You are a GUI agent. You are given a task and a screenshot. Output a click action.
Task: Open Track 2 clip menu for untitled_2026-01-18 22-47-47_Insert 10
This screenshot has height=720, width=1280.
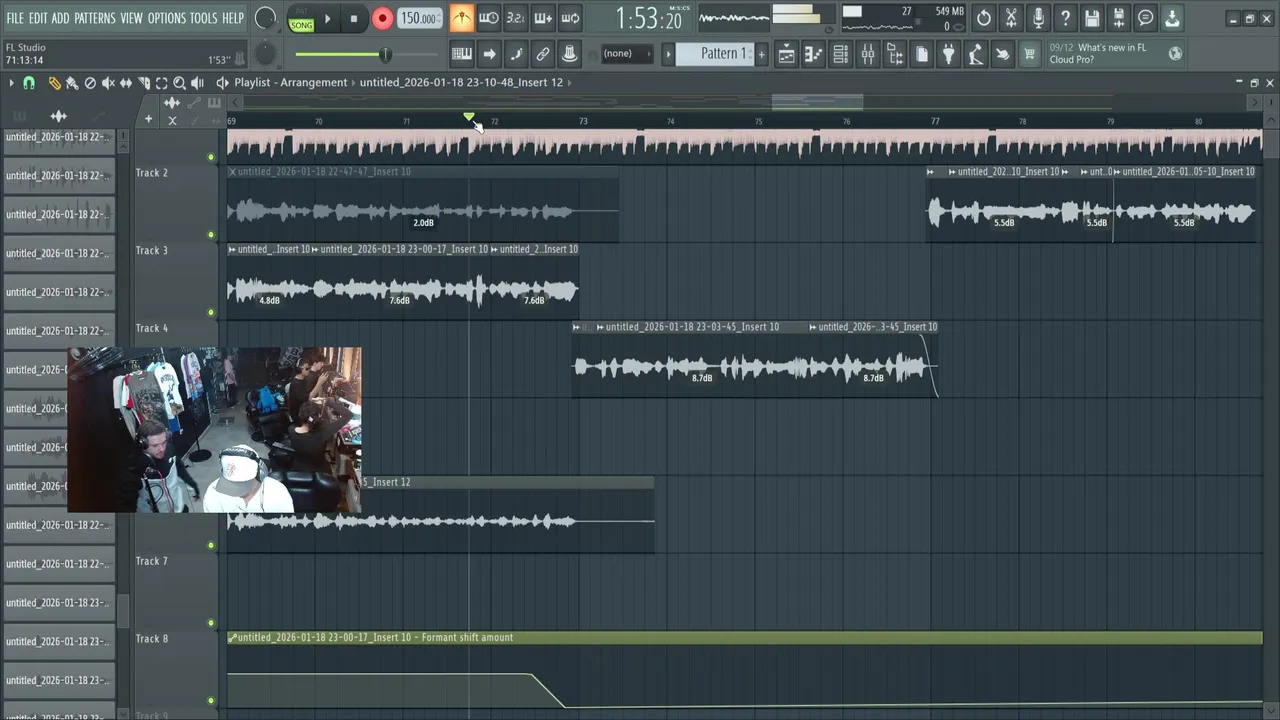232,172
